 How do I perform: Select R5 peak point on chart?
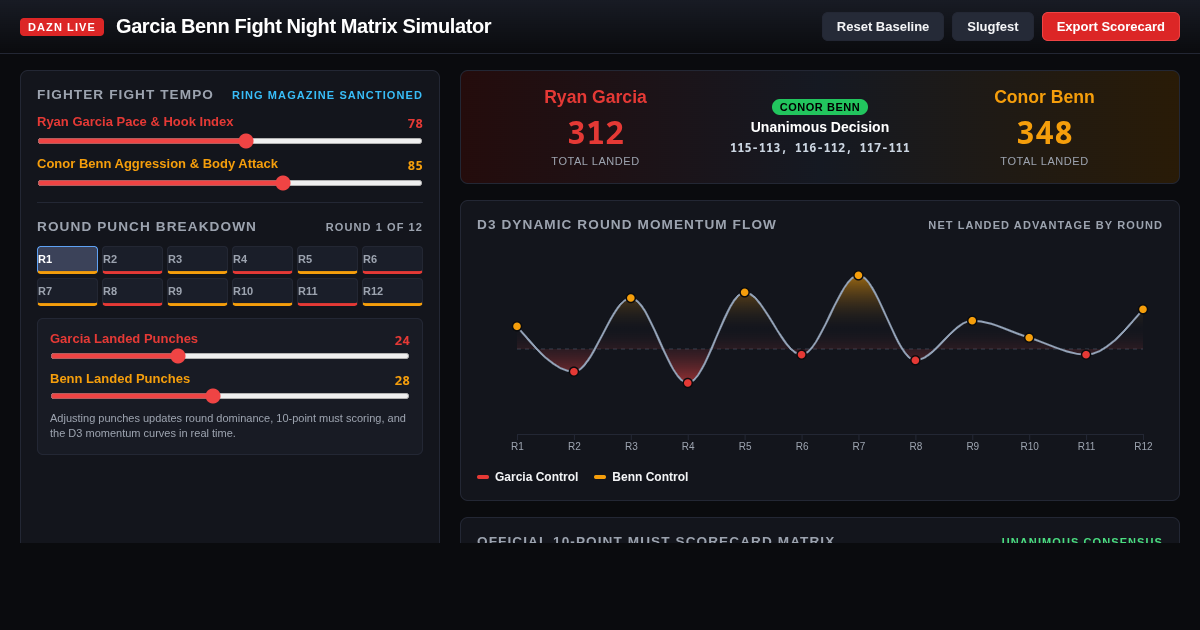745,292
